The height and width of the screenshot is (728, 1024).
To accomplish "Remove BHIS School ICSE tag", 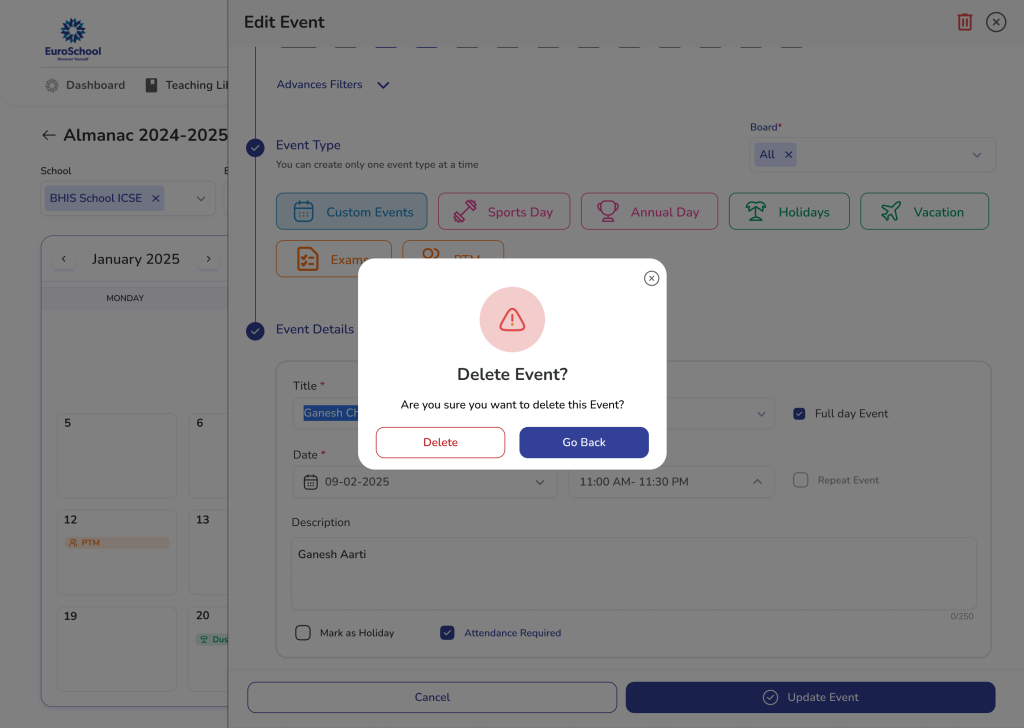I will (x=155, y=198).
